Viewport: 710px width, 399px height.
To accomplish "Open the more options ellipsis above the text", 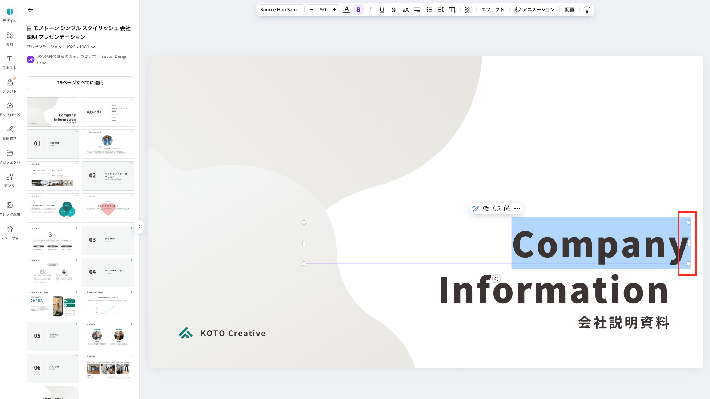I will (x=517, y=208).
